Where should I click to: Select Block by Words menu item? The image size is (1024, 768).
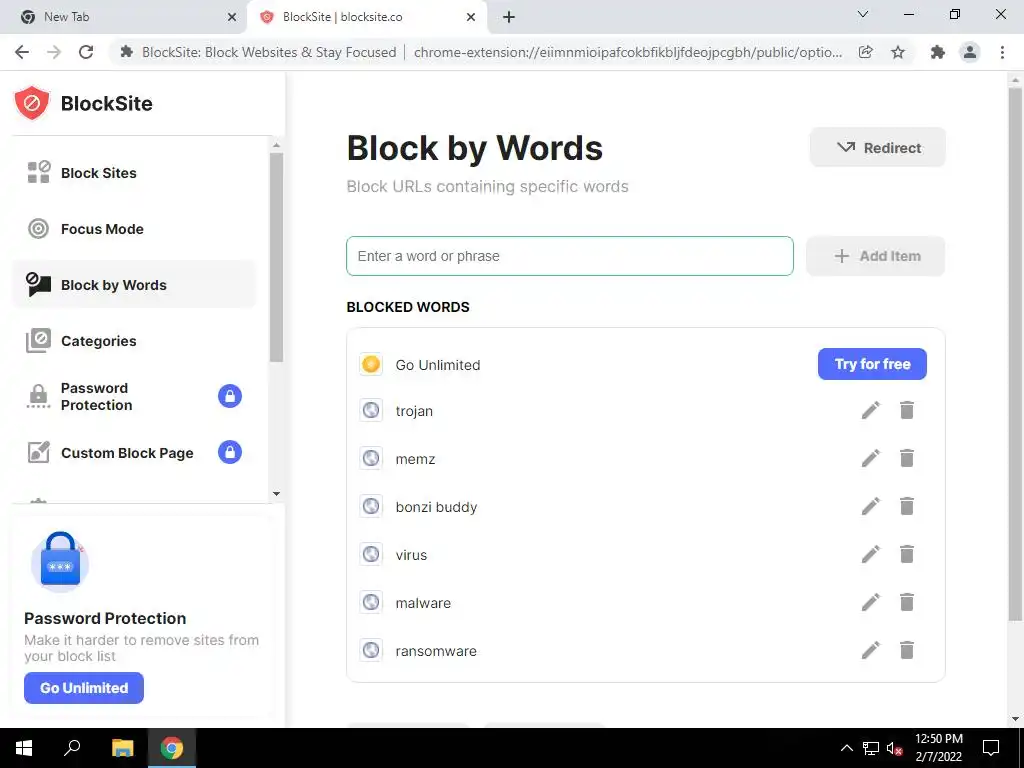133,285
